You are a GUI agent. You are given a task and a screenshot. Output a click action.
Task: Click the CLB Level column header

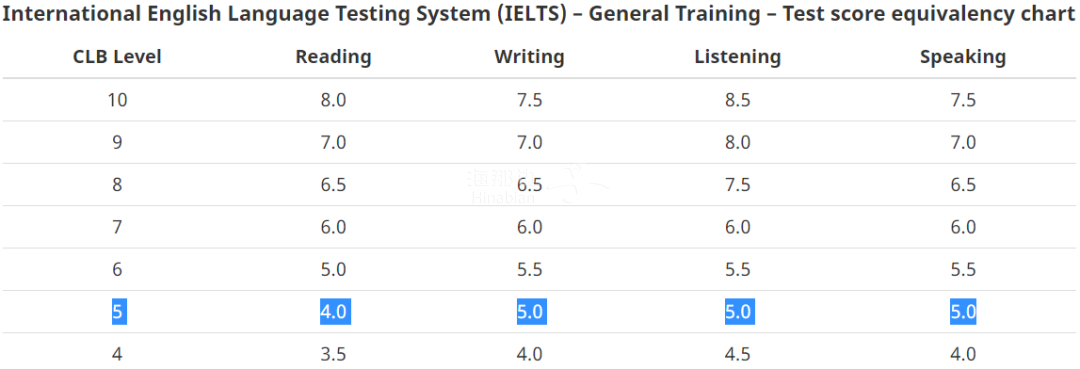coord(117,57)
